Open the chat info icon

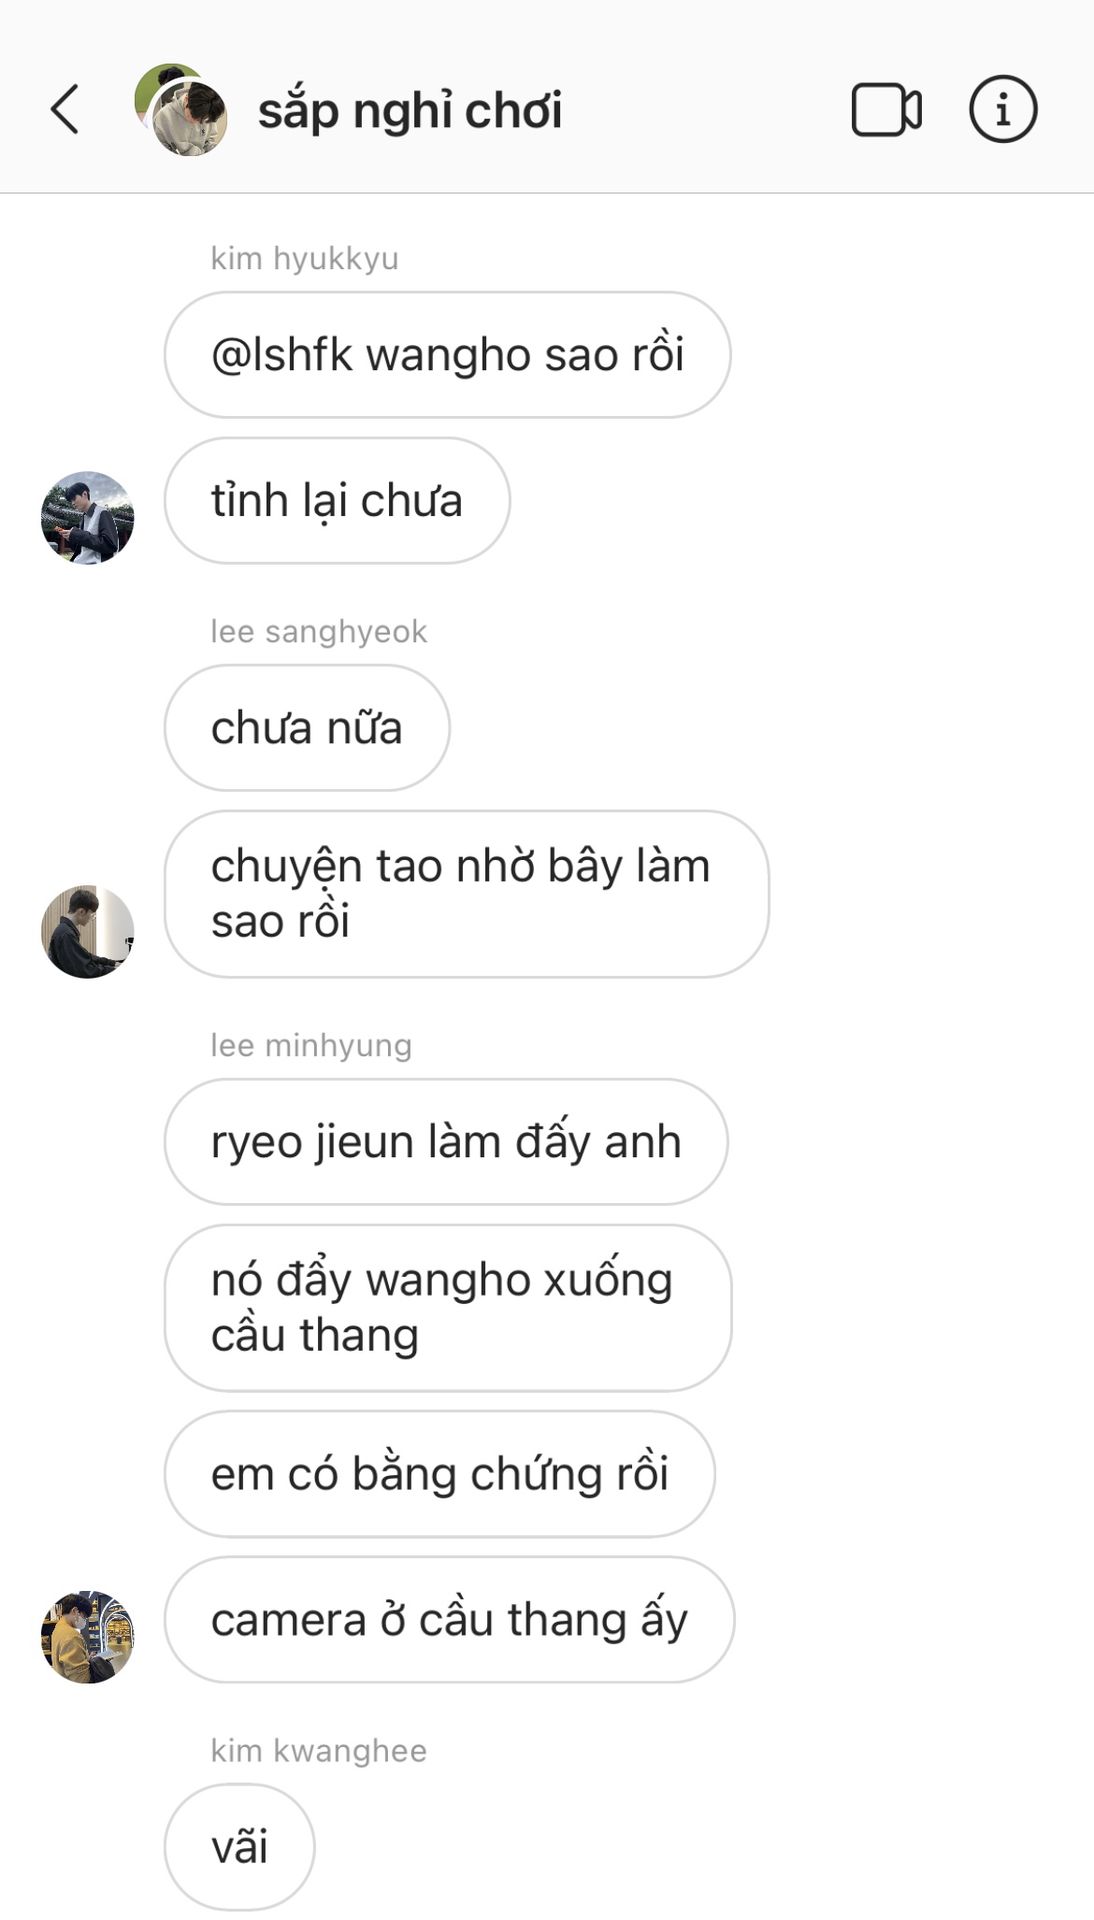[x=1003, y=109]
